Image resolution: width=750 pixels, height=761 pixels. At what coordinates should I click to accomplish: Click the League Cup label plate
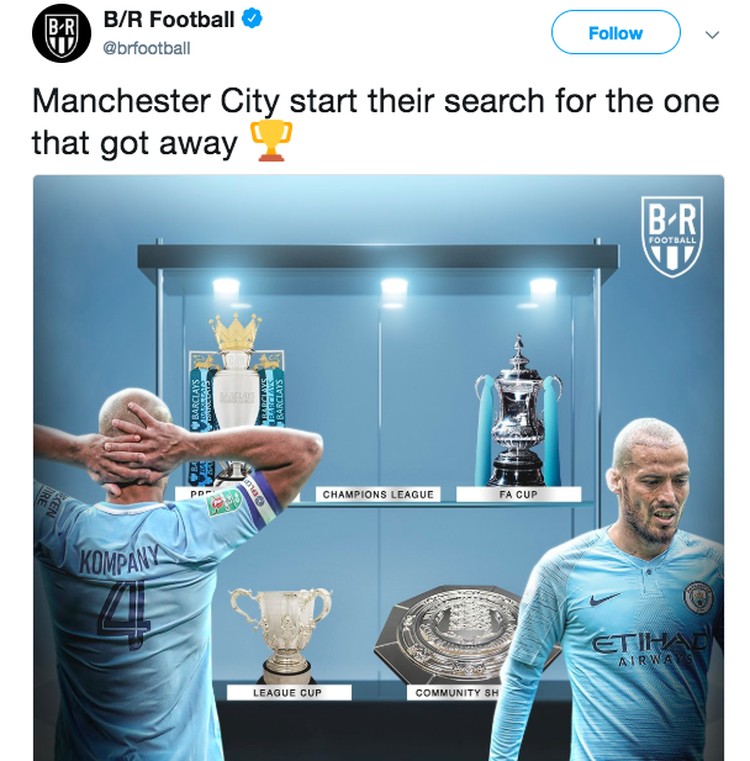click(x=288, y=693)
